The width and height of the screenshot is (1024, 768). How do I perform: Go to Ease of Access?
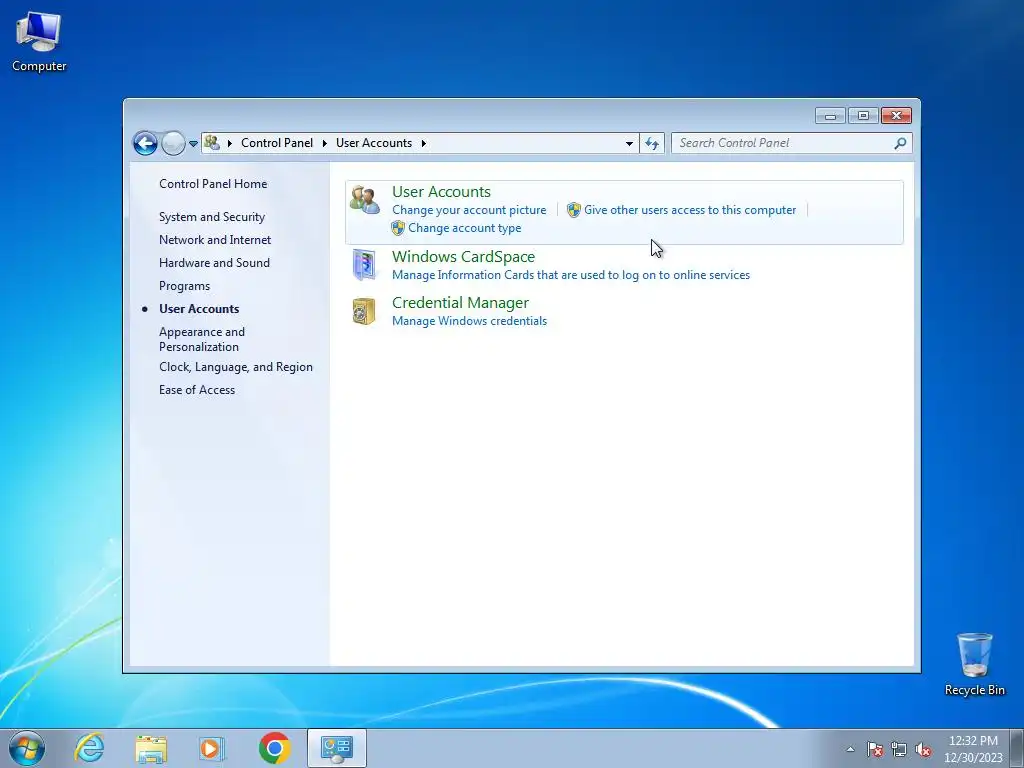click(x=197, y=390)
